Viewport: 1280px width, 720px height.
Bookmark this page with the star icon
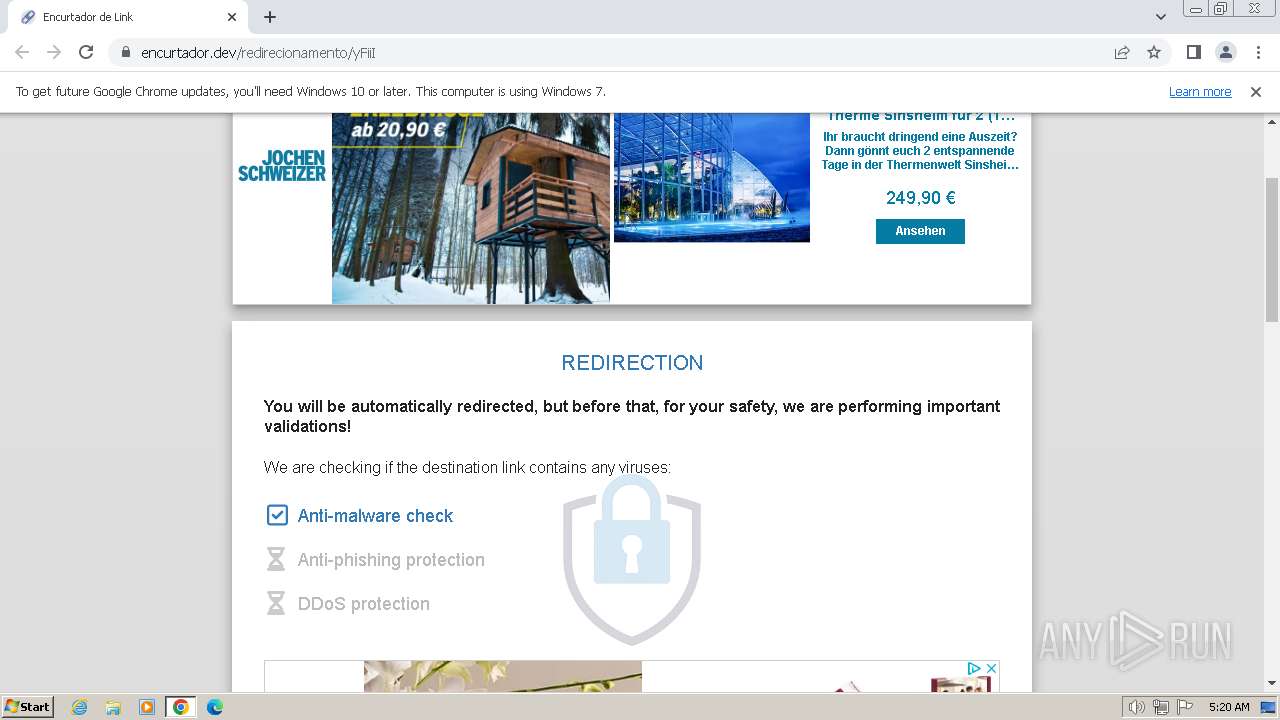point(1154,52)
